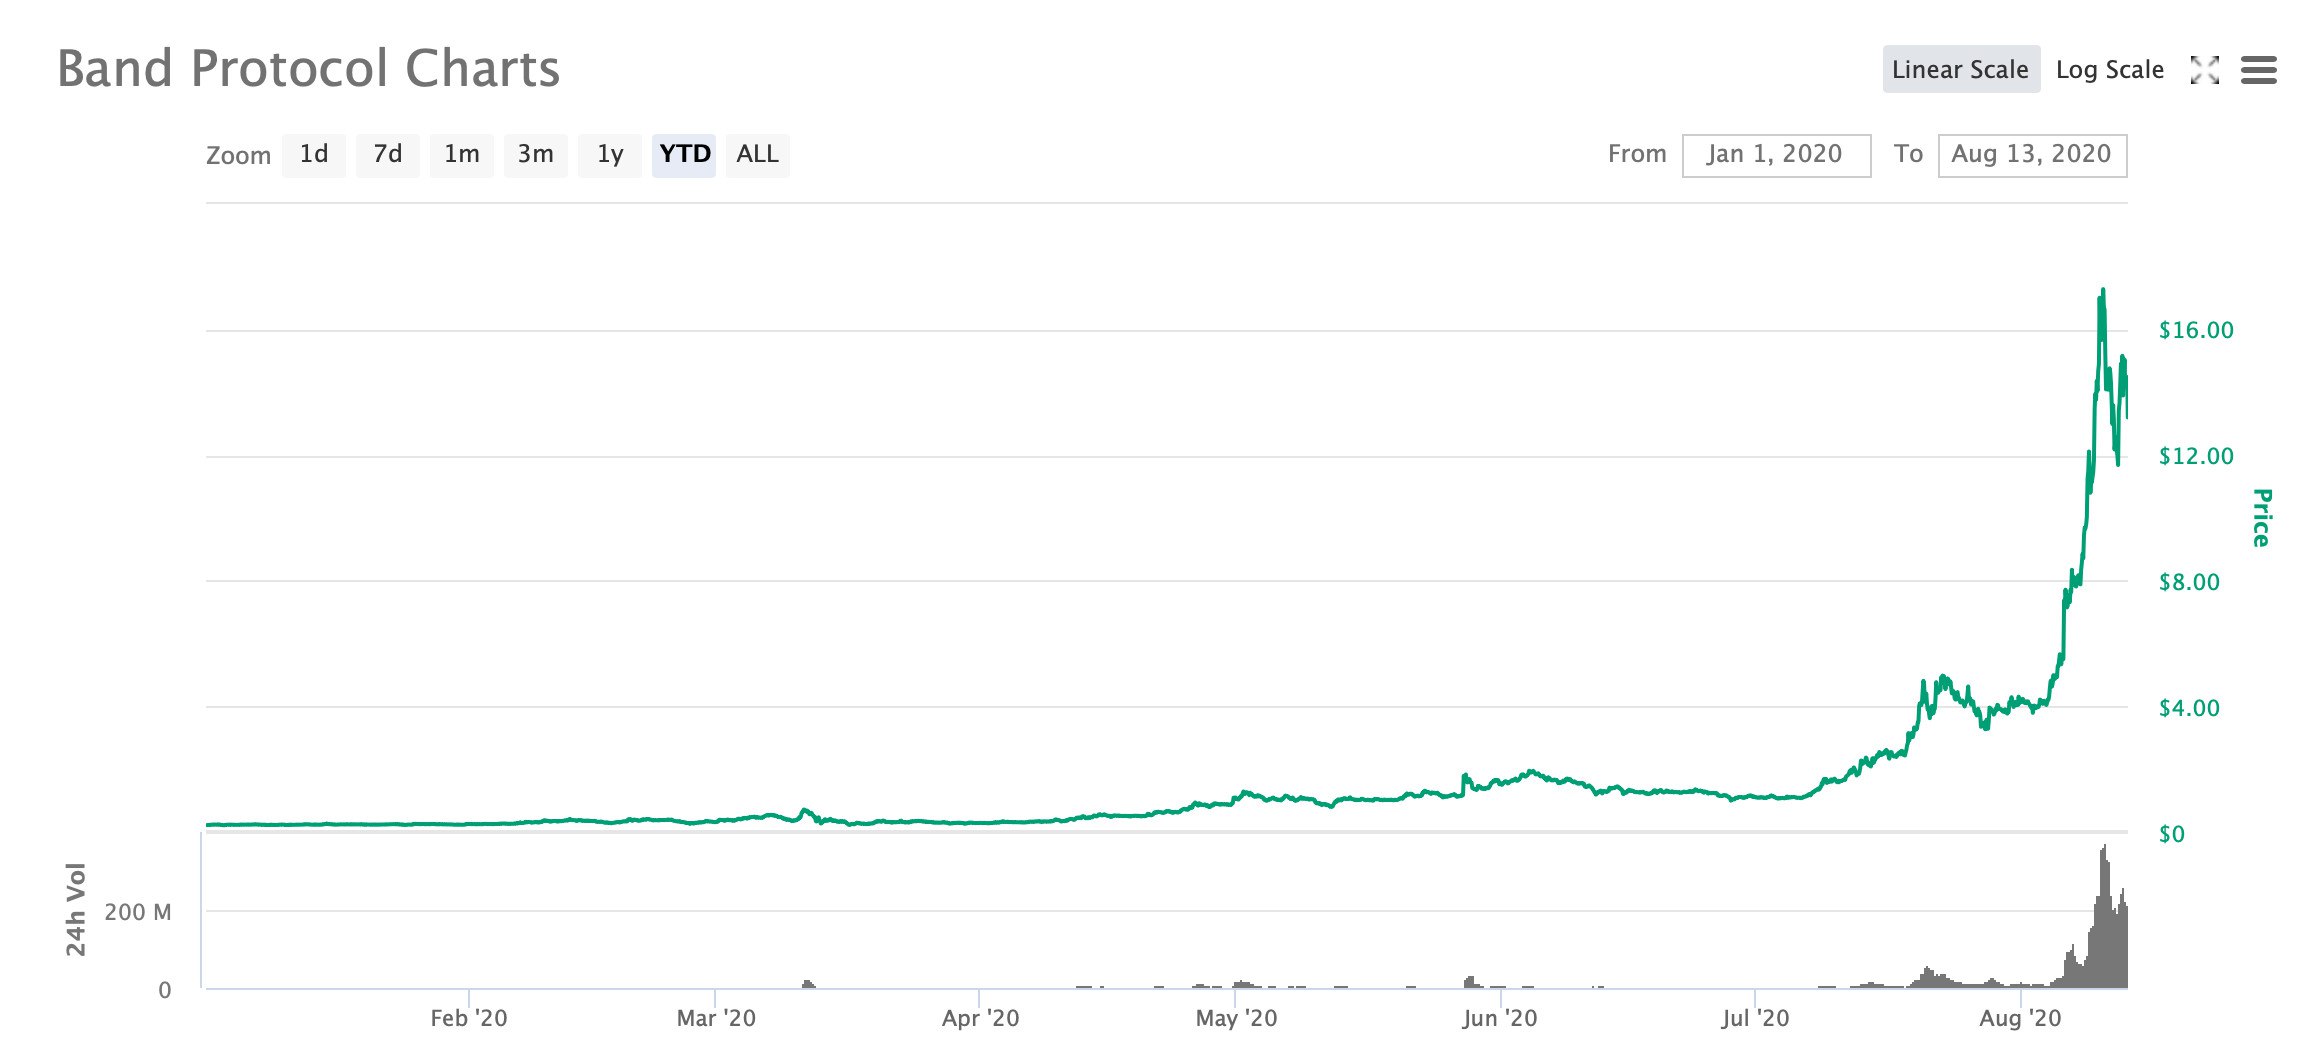This screenshot has height=1062, width=2312.
Task: Click the Price axis title
Action: [2261, 518]
